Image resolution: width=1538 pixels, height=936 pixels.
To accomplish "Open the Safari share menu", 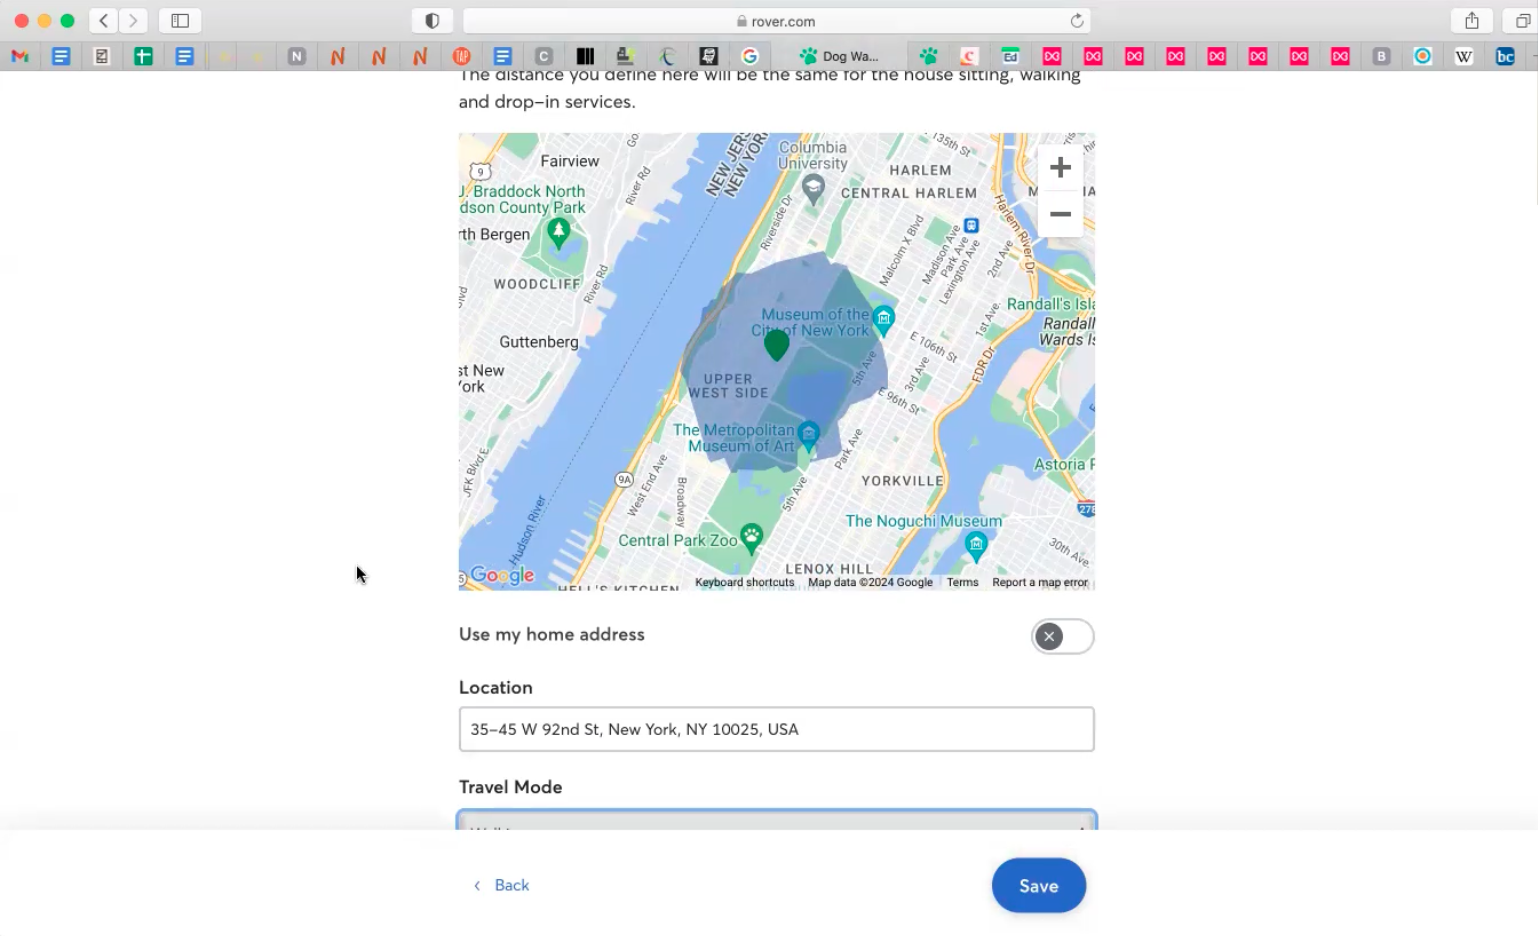I will [1472, 21].
